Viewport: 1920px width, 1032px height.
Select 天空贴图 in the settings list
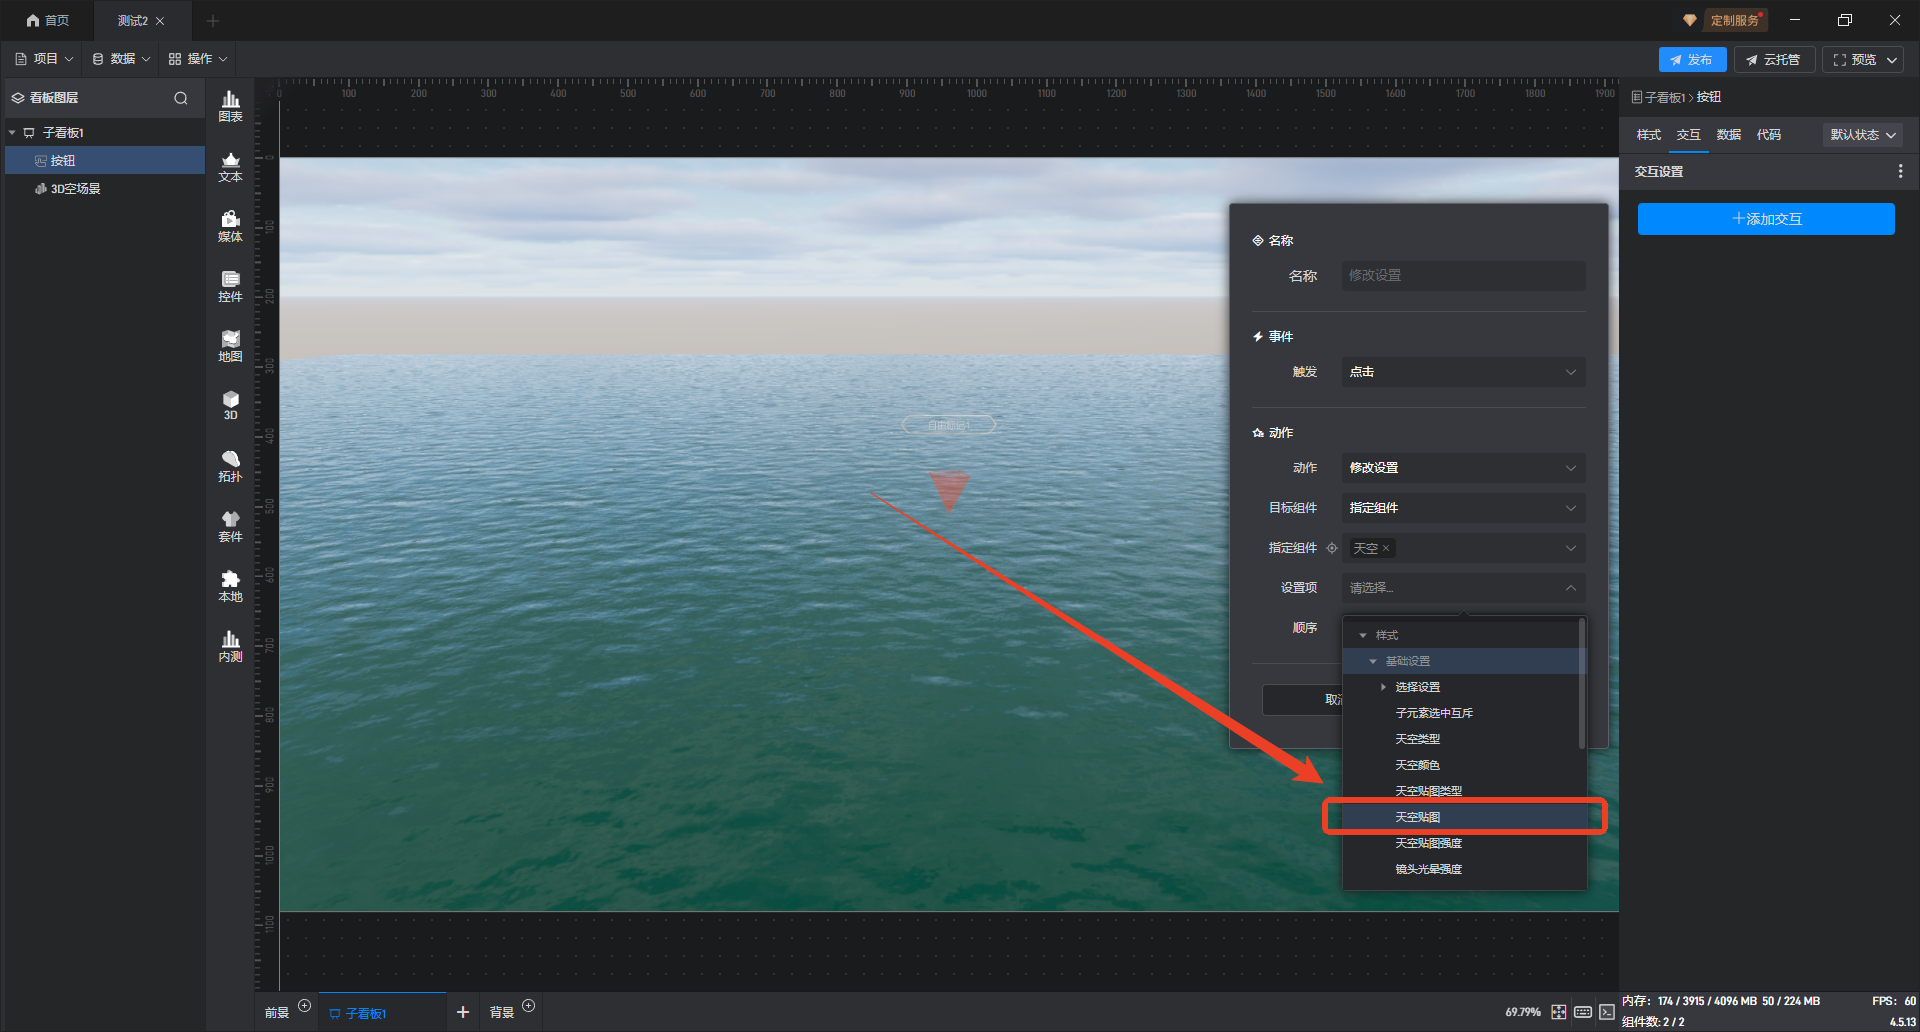coord(1418,817)
